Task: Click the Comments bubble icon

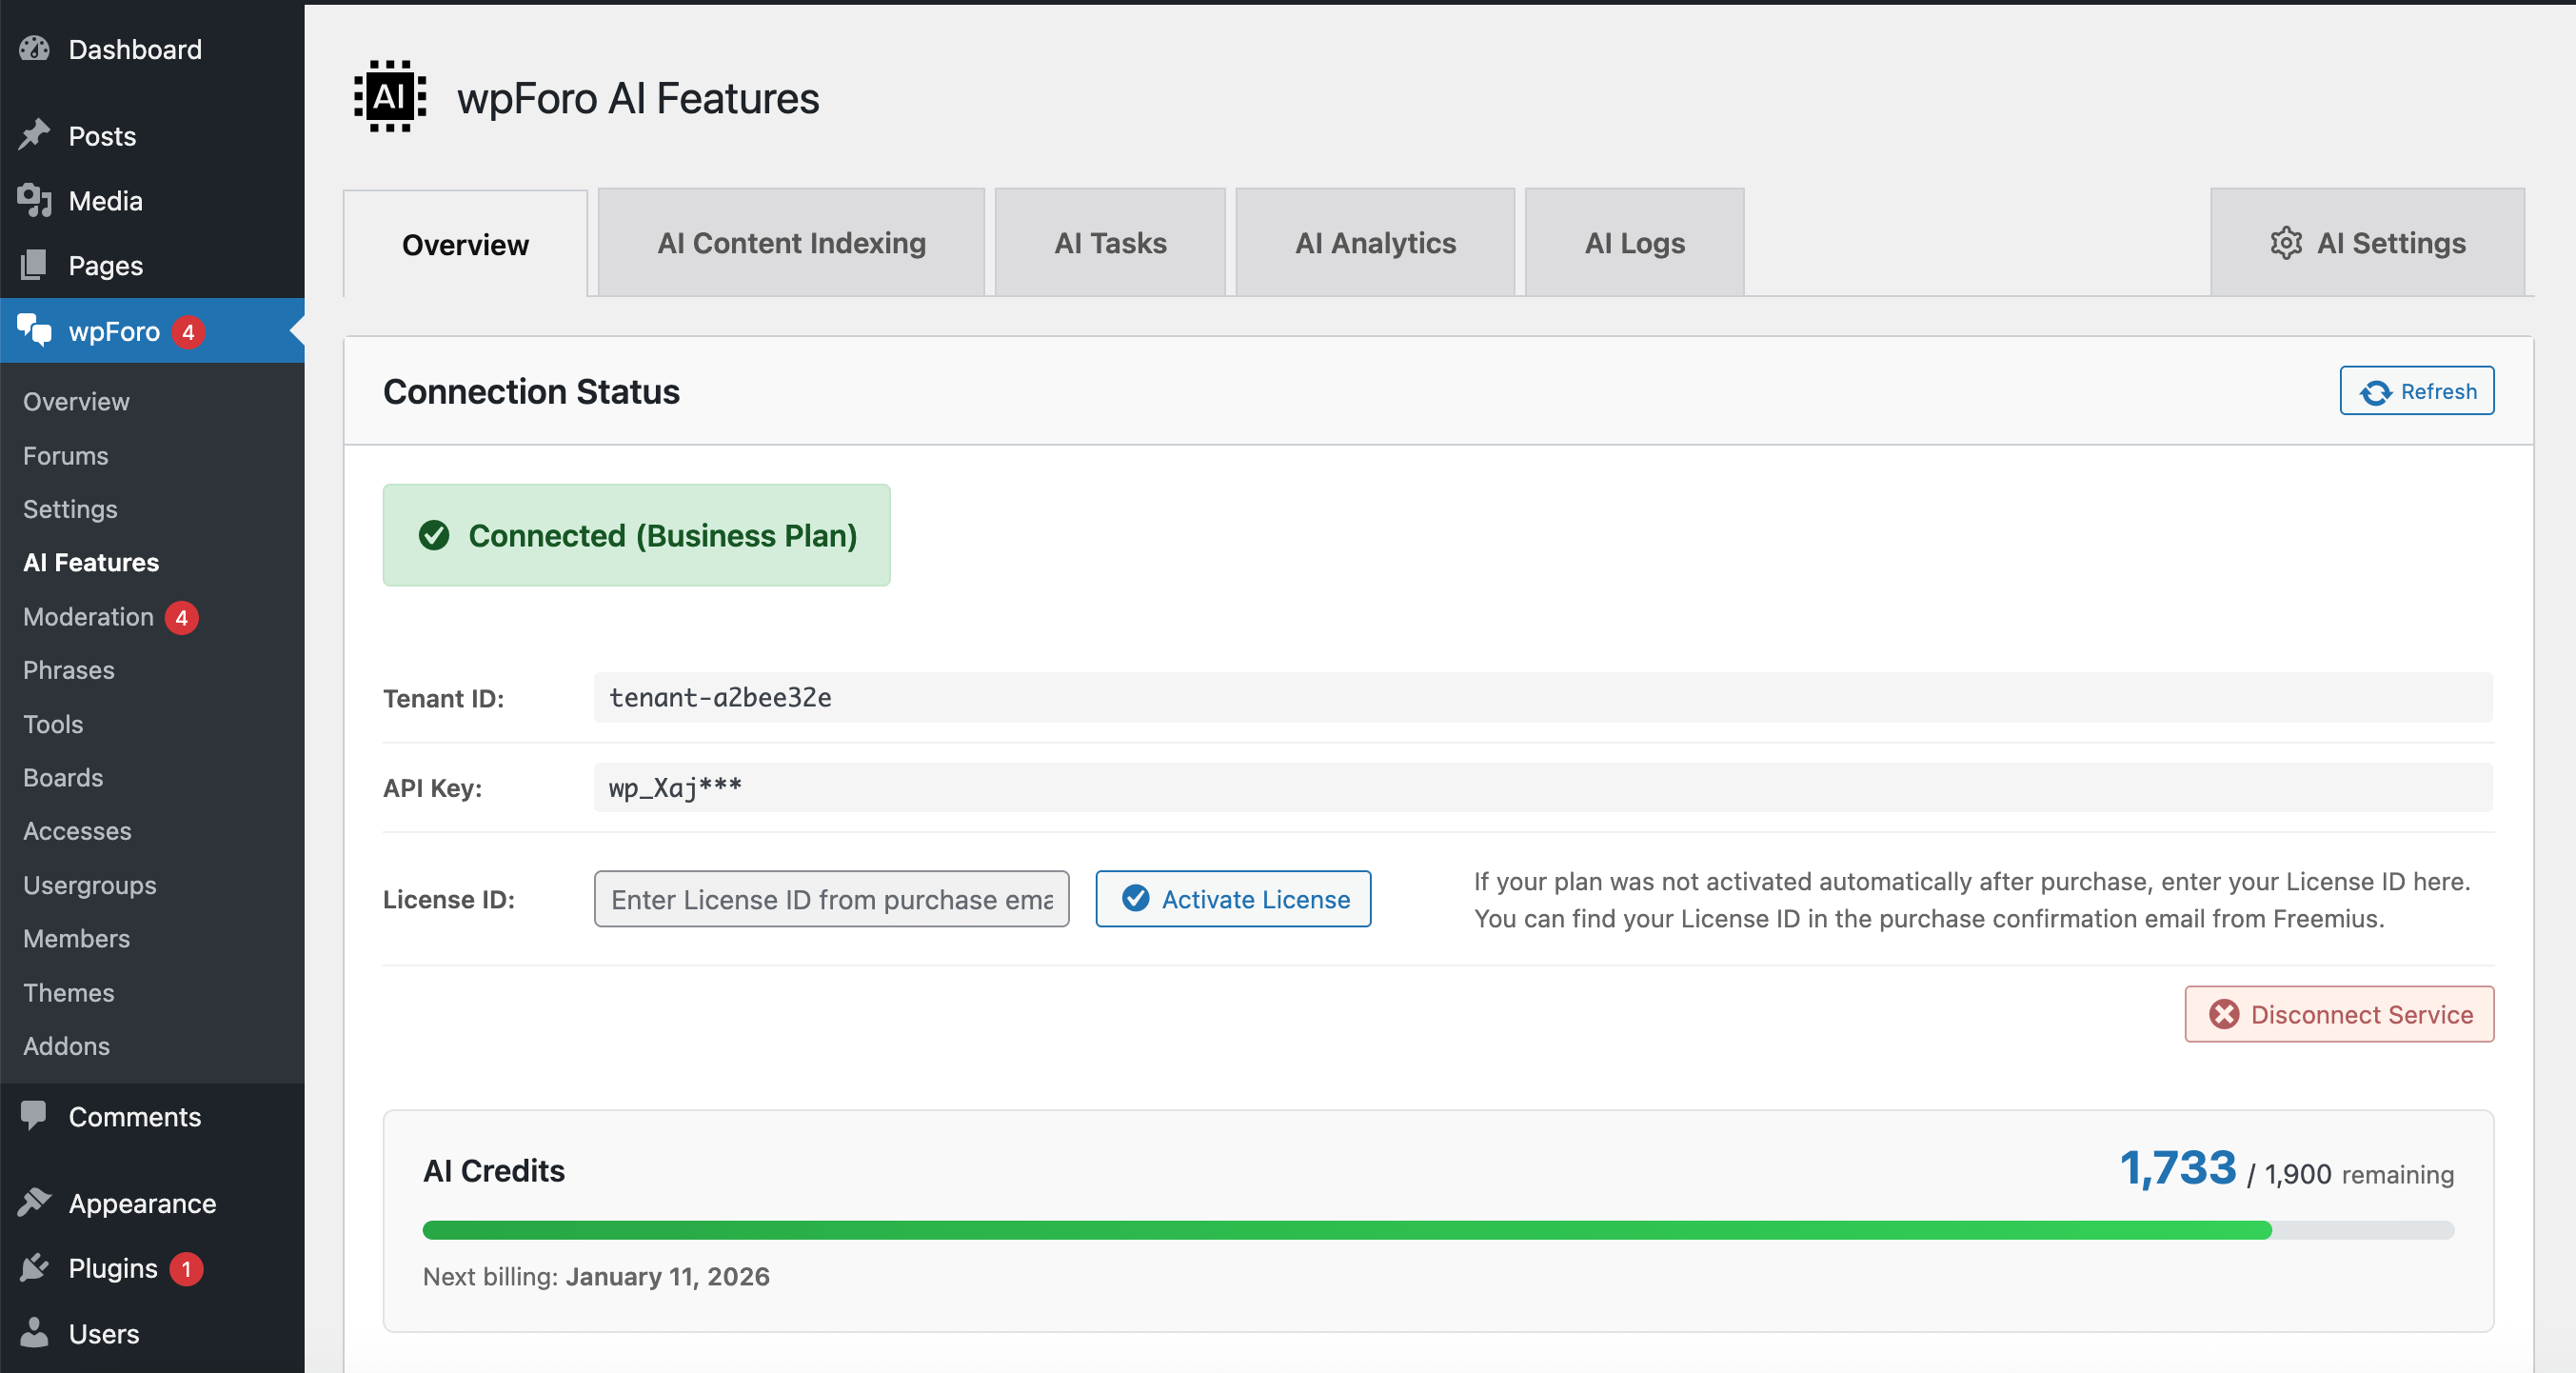Action: coord(34,1115)
